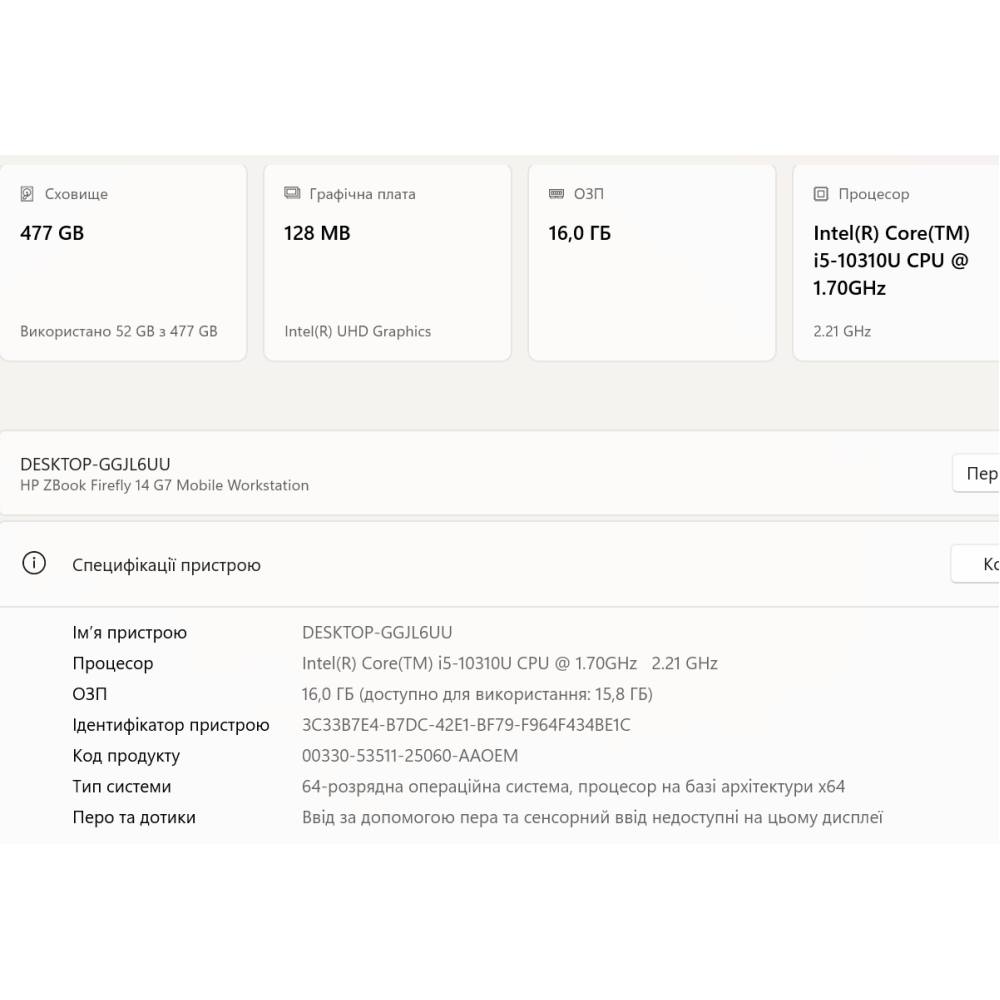Select the Код продукту value 00330-53511-25060-AAOEM
The height and width of the screenshot is (1000, 1000).
pyautogui.click(x=410, y=756)
